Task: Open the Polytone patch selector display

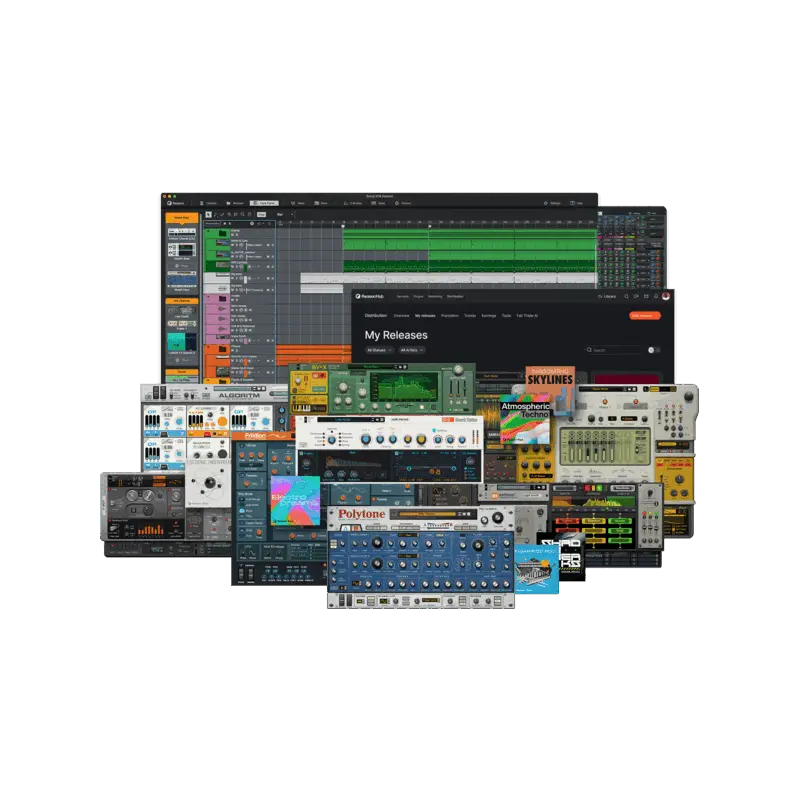Action: click(427, 514)
